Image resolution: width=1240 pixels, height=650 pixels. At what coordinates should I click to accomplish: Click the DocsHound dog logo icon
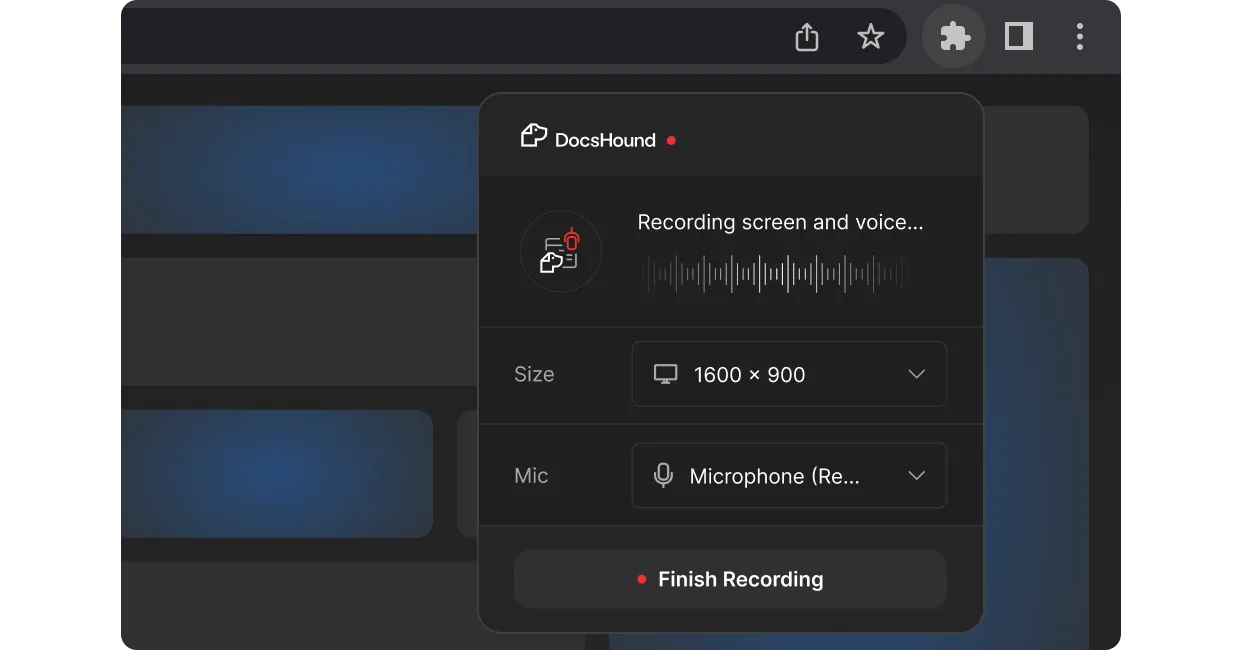(x=533, y=136)
